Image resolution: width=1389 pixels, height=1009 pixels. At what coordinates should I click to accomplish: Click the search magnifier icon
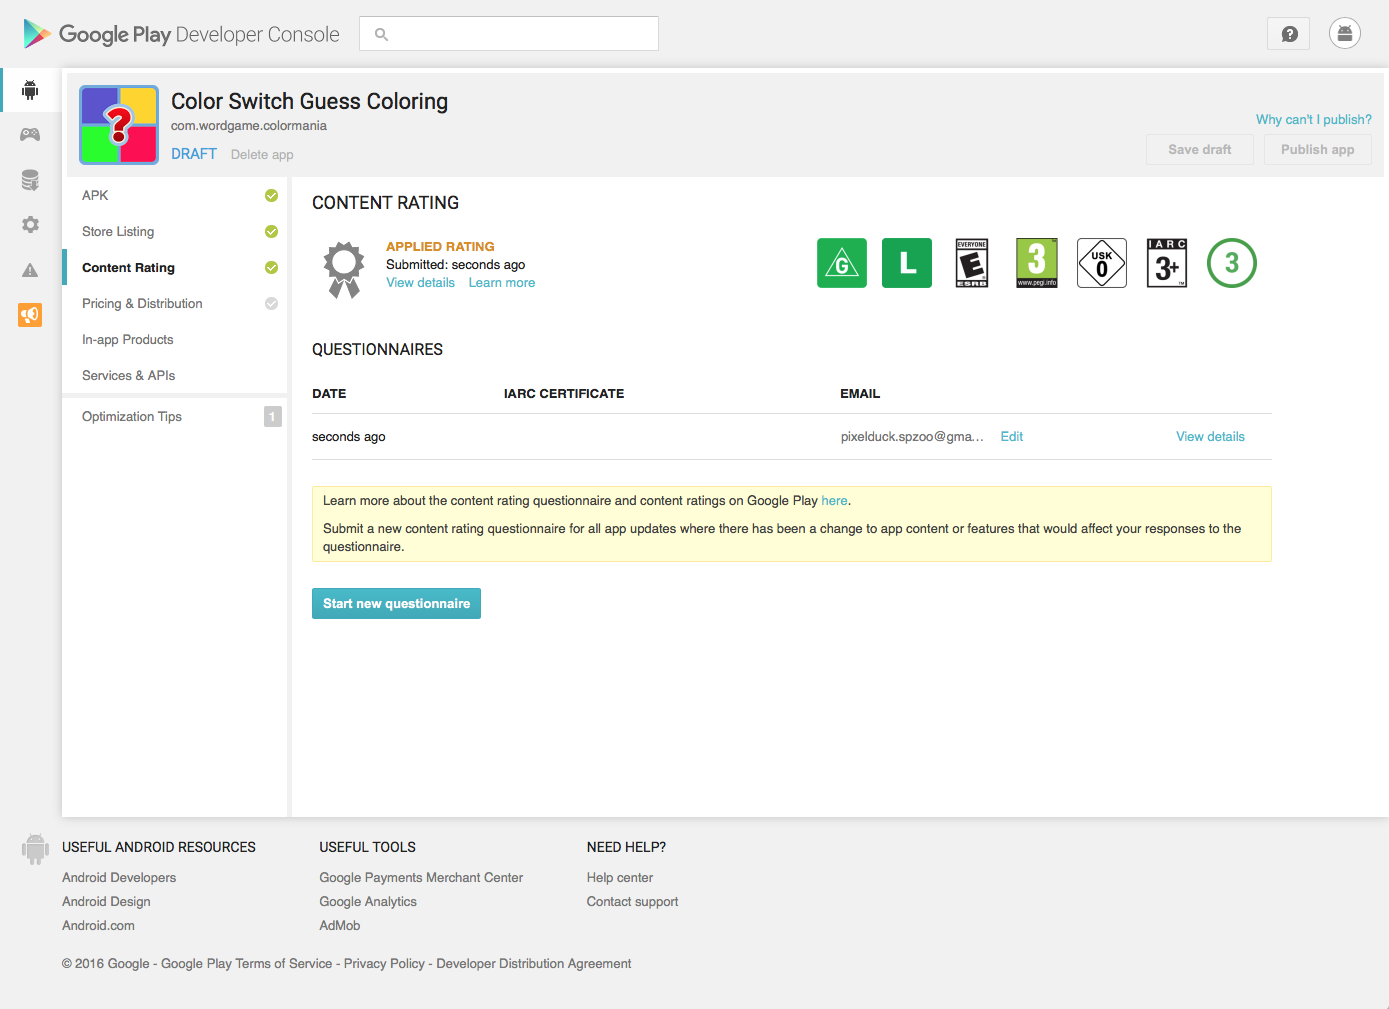coord(381,34)
